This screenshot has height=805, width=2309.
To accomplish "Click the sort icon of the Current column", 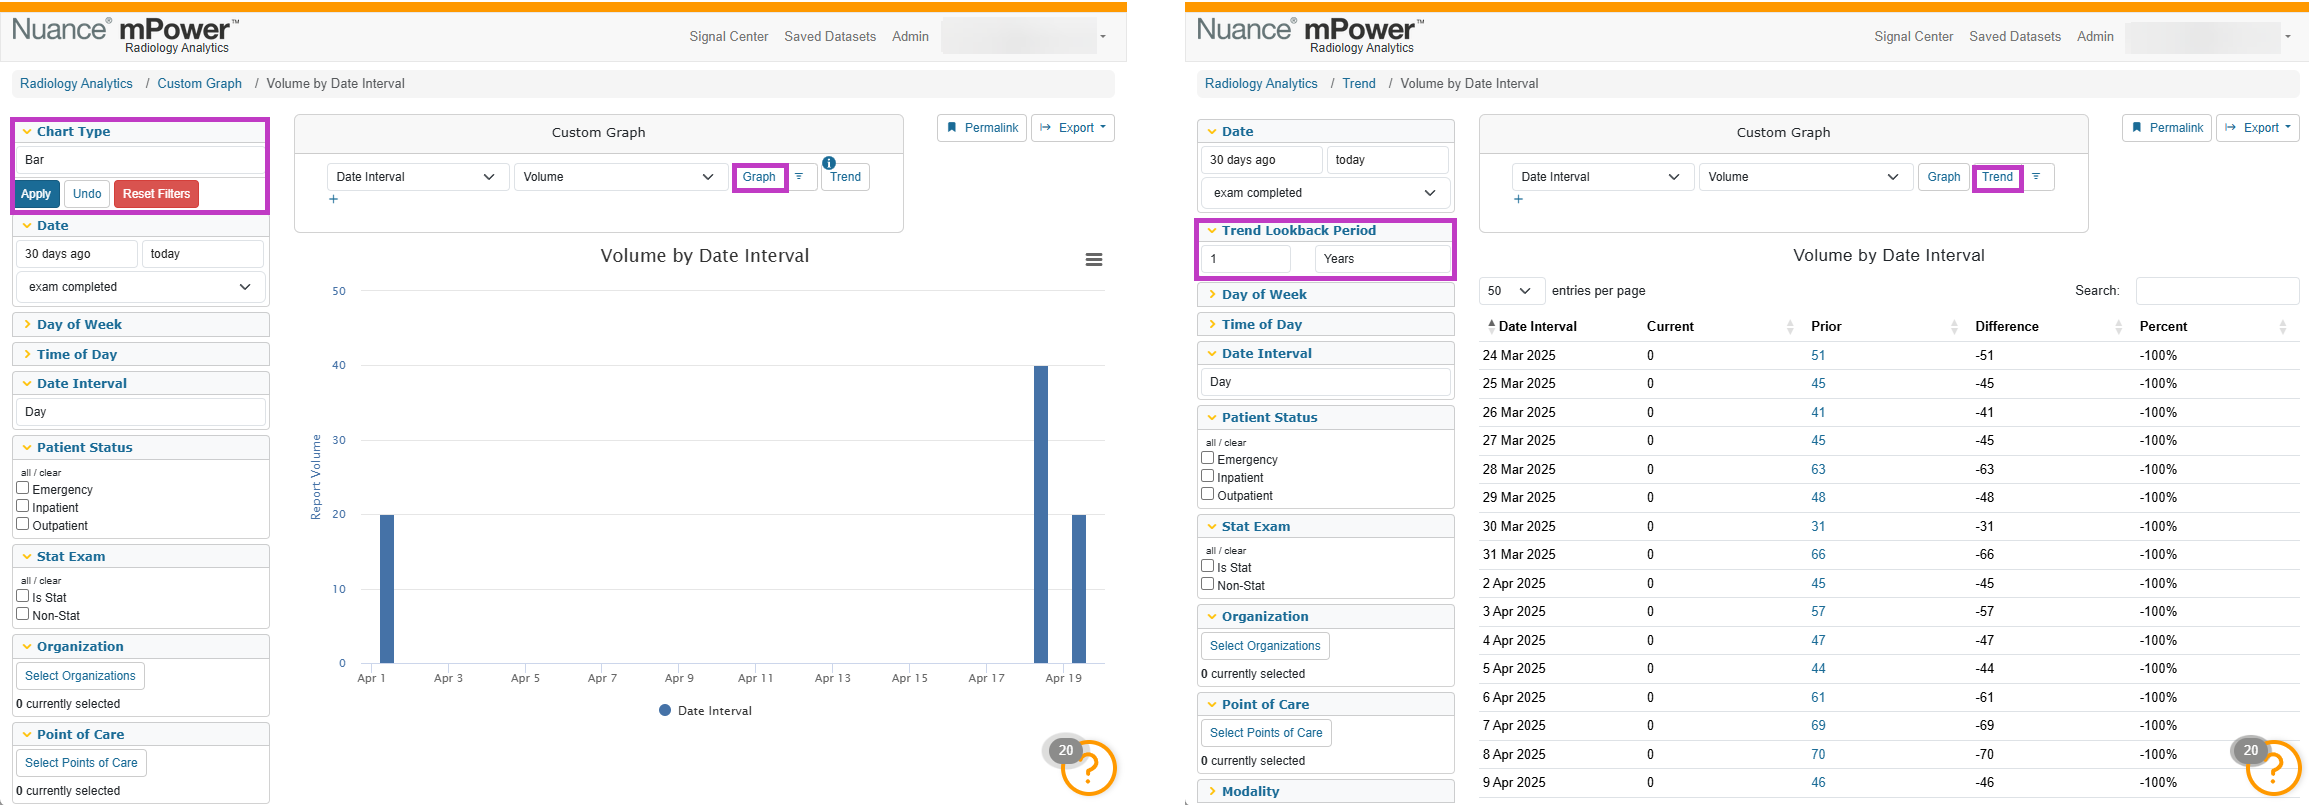I will coord(1790,327).
